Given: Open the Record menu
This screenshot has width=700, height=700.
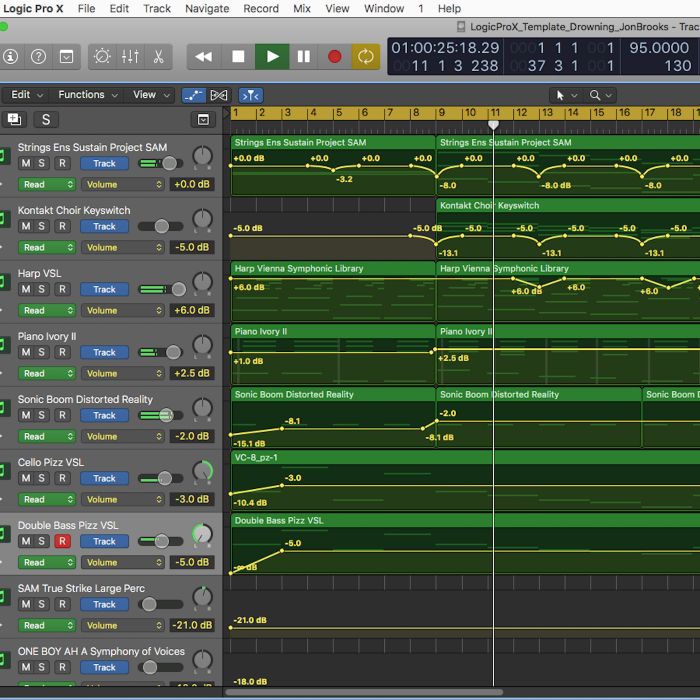Looking at the screenshot, I should [x=261, y=8].
